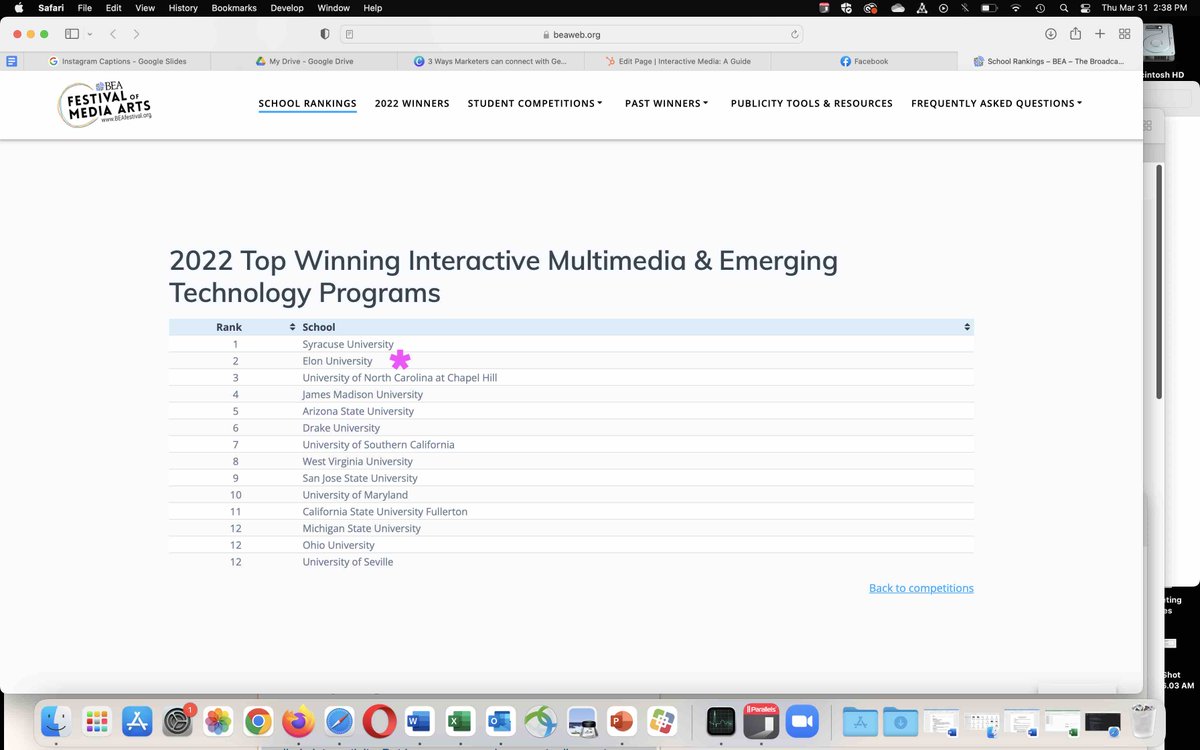This screenshot has width=1200, height=750.
Task: Open Finder from the Dock
Action: point(56,721)
